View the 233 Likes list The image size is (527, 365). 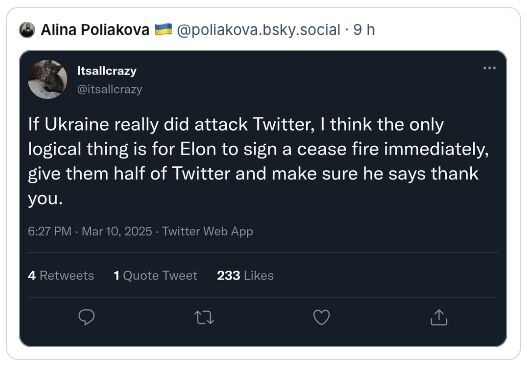pos(245,276)
